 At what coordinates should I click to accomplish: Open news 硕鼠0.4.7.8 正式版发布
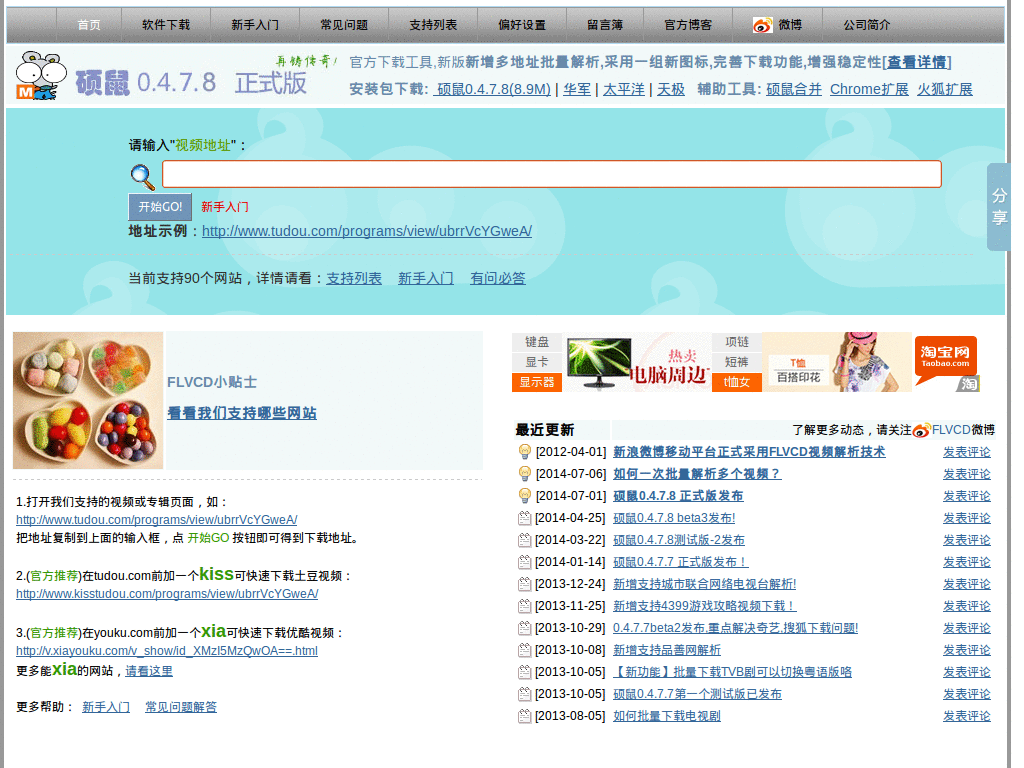(678, 496)
